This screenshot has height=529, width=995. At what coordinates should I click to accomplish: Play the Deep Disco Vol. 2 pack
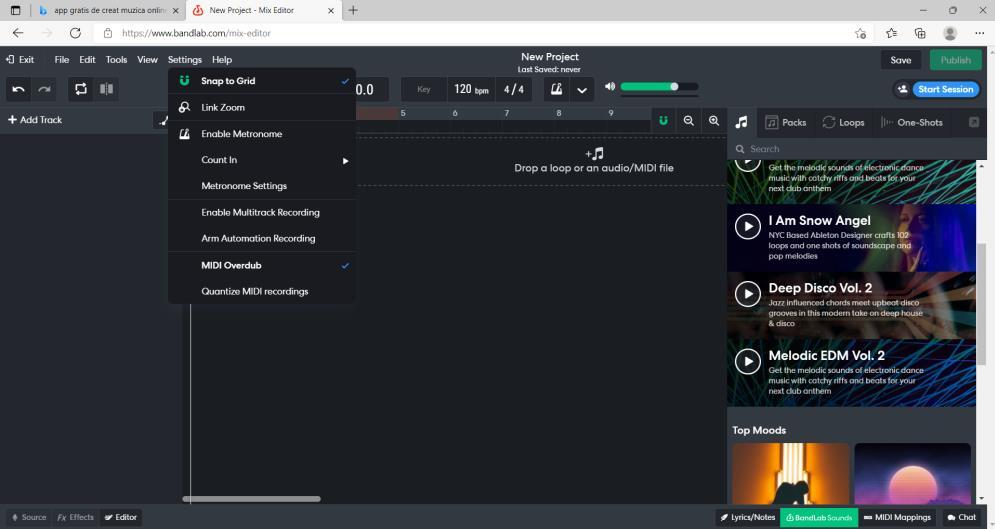tap(748, 294)
